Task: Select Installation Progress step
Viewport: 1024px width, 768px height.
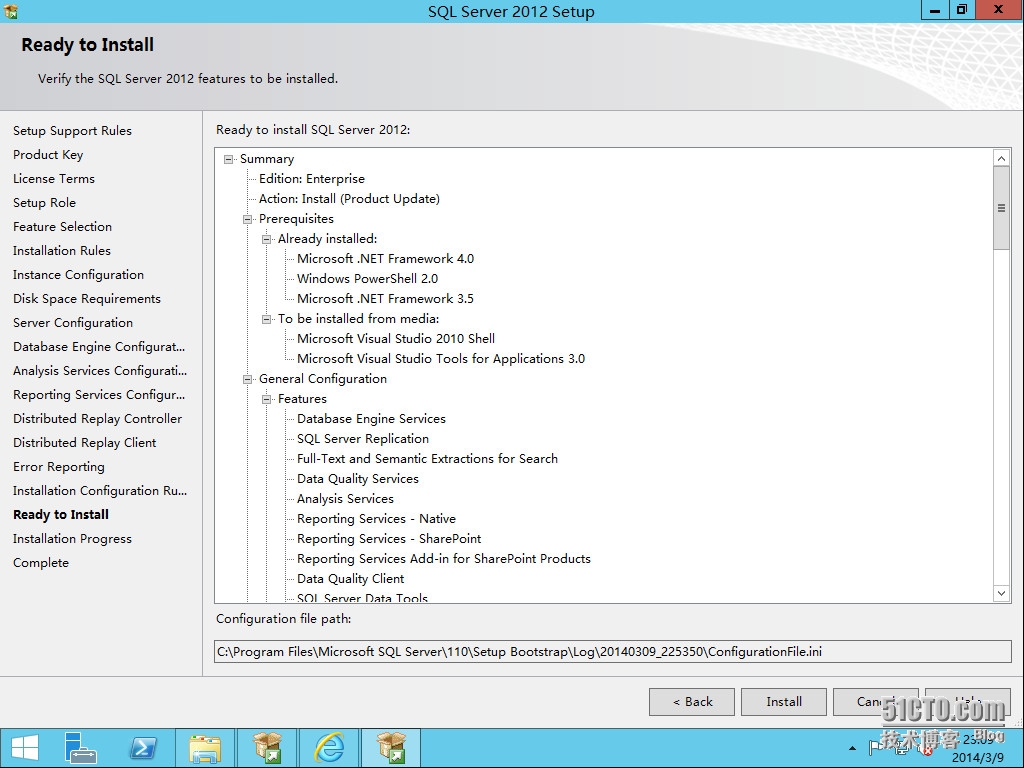Action: point(72,539)
